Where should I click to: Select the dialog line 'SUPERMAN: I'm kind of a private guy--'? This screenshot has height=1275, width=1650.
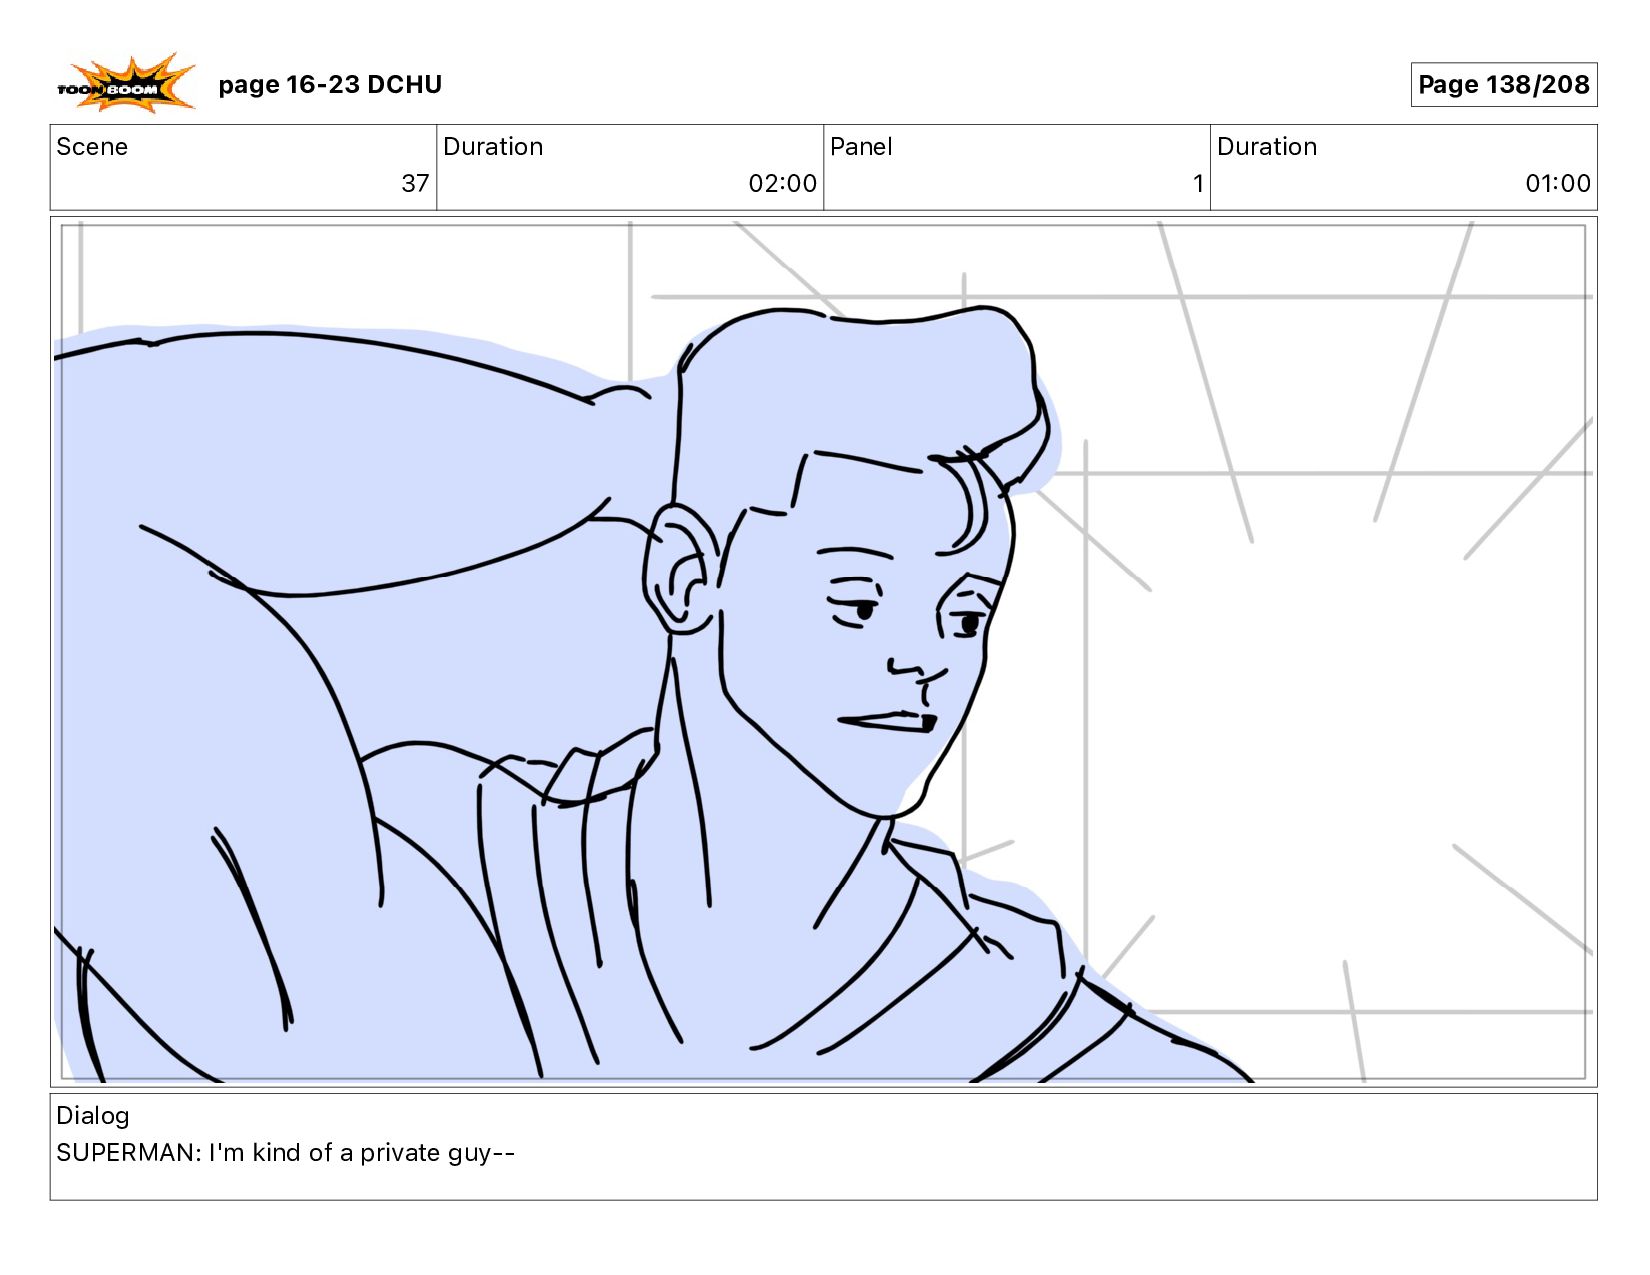(x=286, y=1153)
